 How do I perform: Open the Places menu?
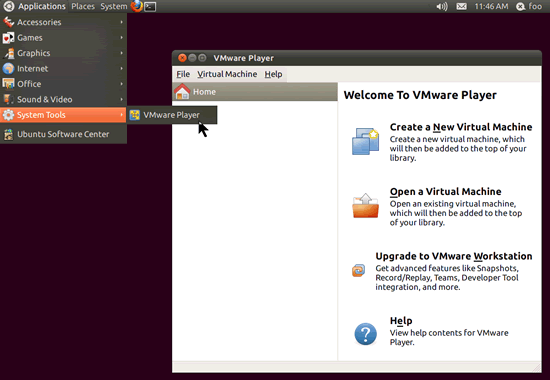tap(83, 6)
